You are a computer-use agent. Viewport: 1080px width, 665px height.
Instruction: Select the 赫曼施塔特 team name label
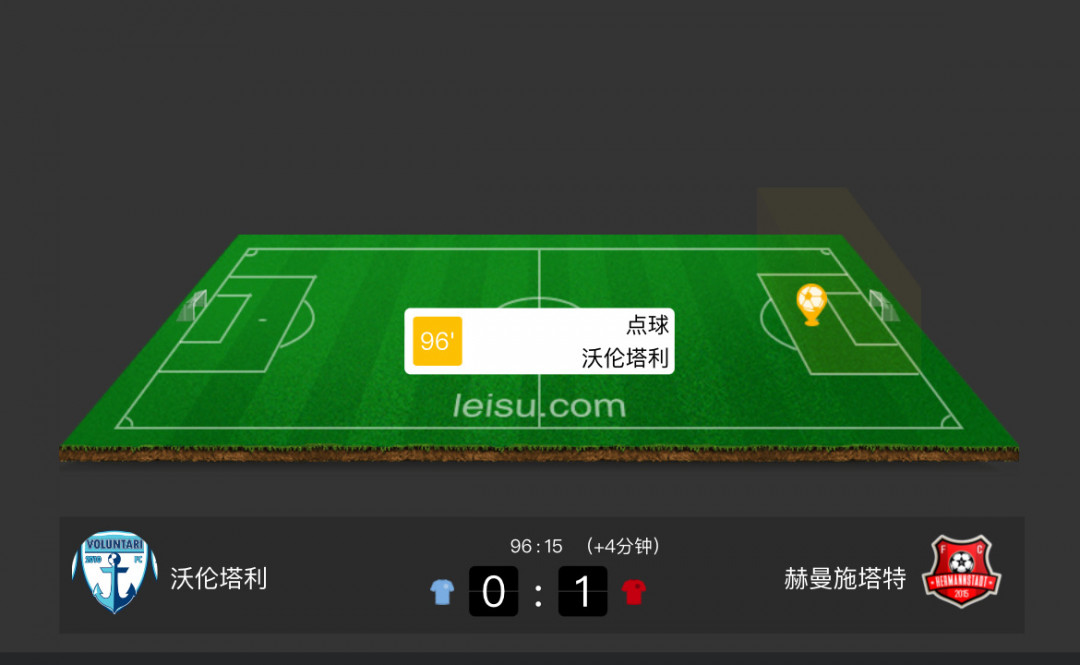(x=844, y=578)
